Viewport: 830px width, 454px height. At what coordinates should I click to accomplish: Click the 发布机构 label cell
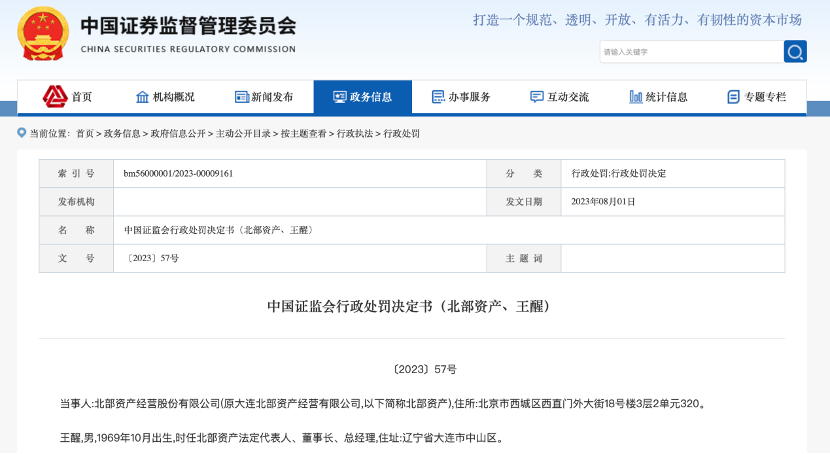(x=76, y=202)
